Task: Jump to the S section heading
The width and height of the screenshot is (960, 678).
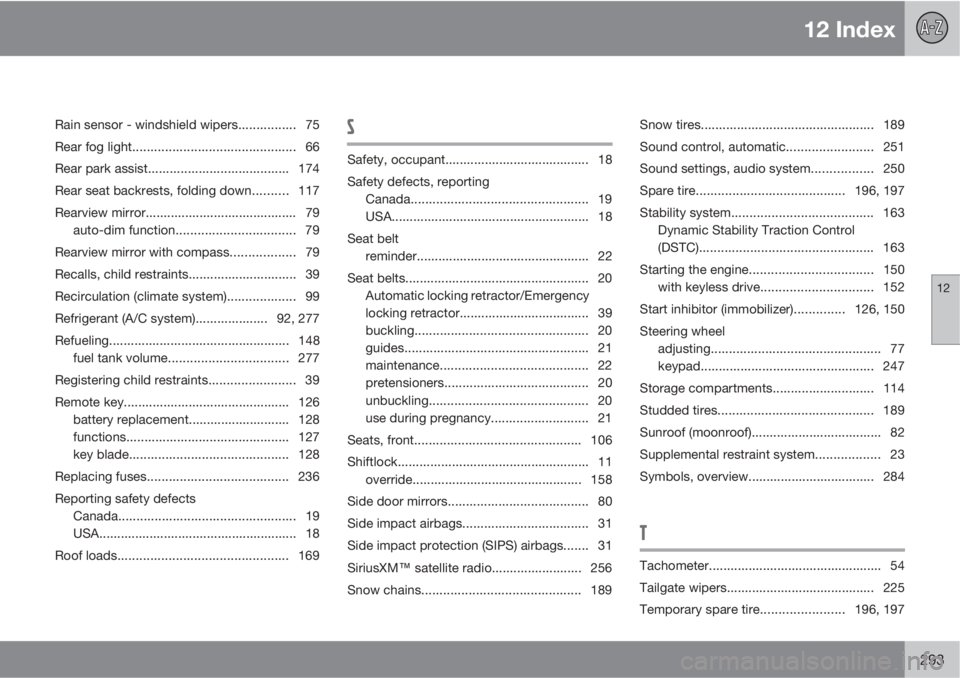Action: coord(351,127)
